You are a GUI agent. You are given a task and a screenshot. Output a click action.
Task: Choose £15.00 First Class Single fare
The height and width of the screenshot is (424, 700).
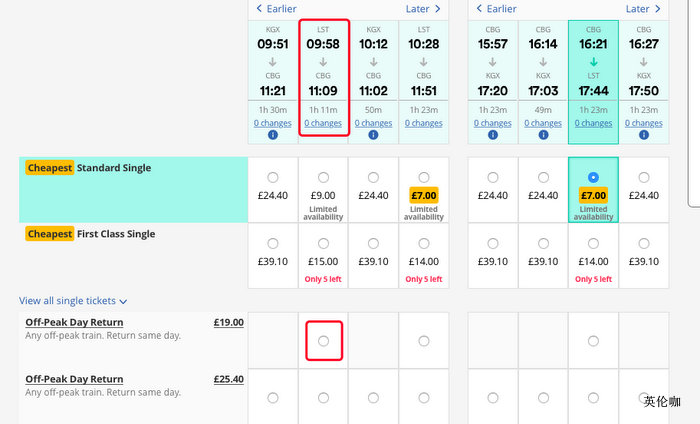point(323,243)
